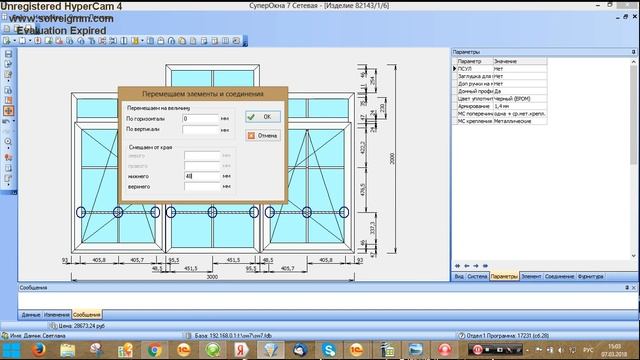
Task: Select the ПСУЛ parameter row
Action: coord(500,69)
